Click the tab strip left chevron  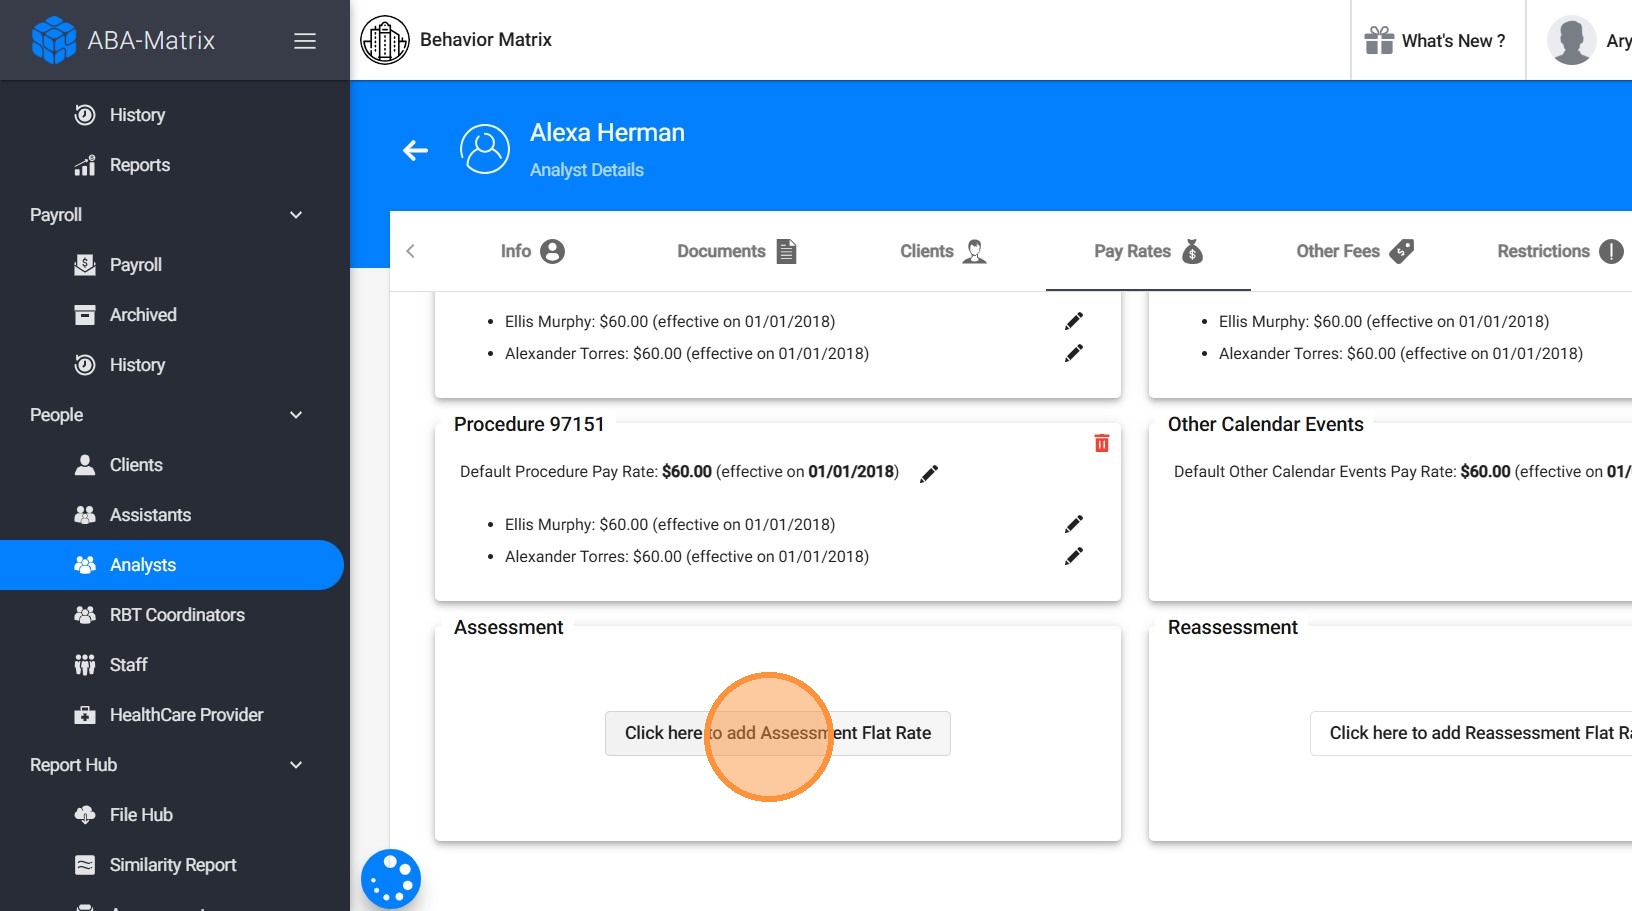click(410, 251)
